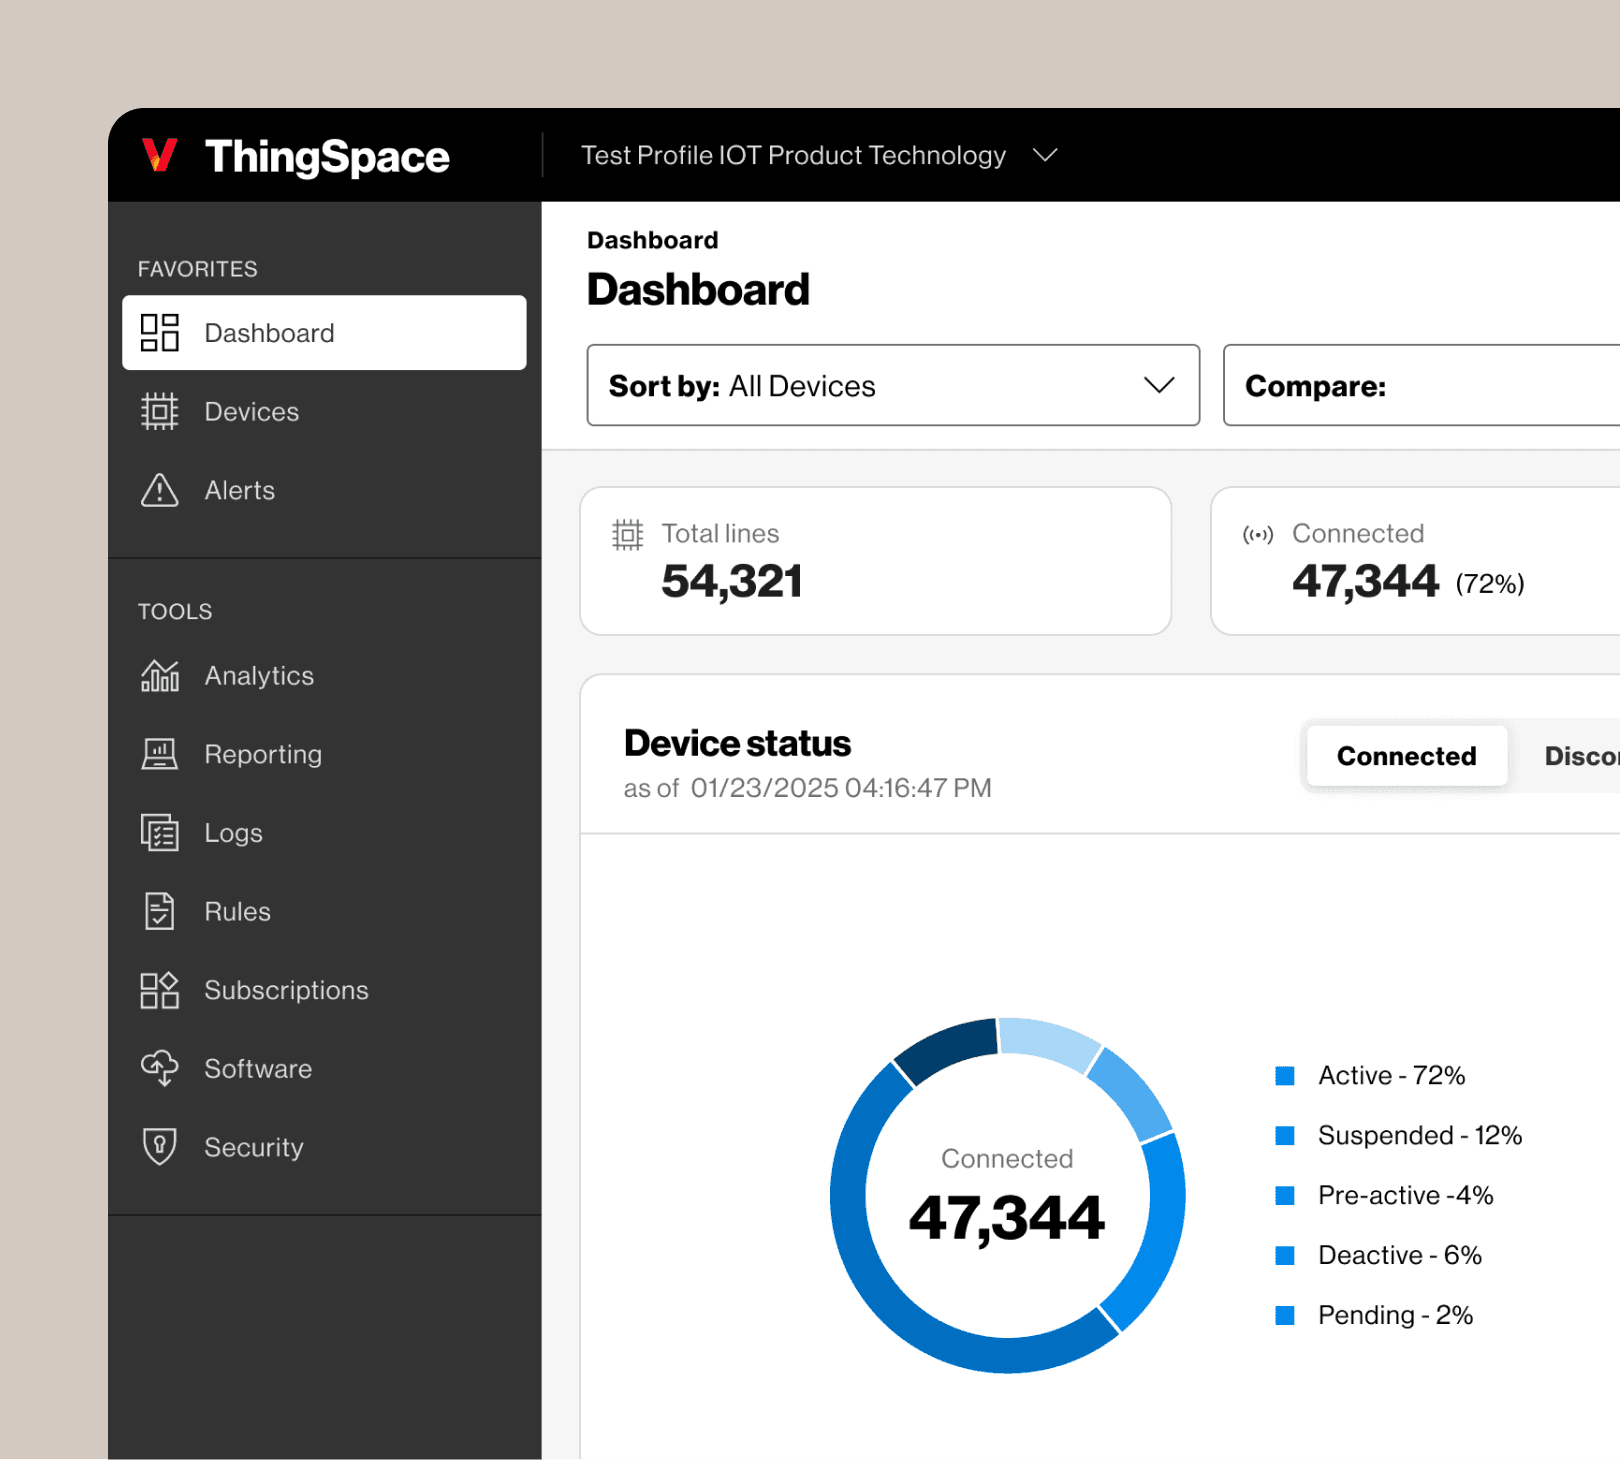Open the Dashboard menu item

[x=324, y=333]
